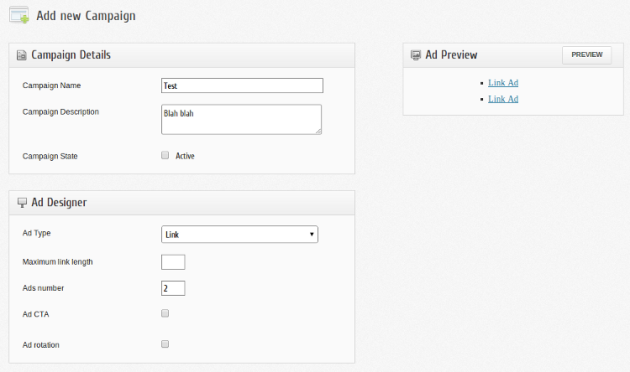Click into the Campaign Description textarea
The width and height of the screenshot is (630, 372).
241,119
